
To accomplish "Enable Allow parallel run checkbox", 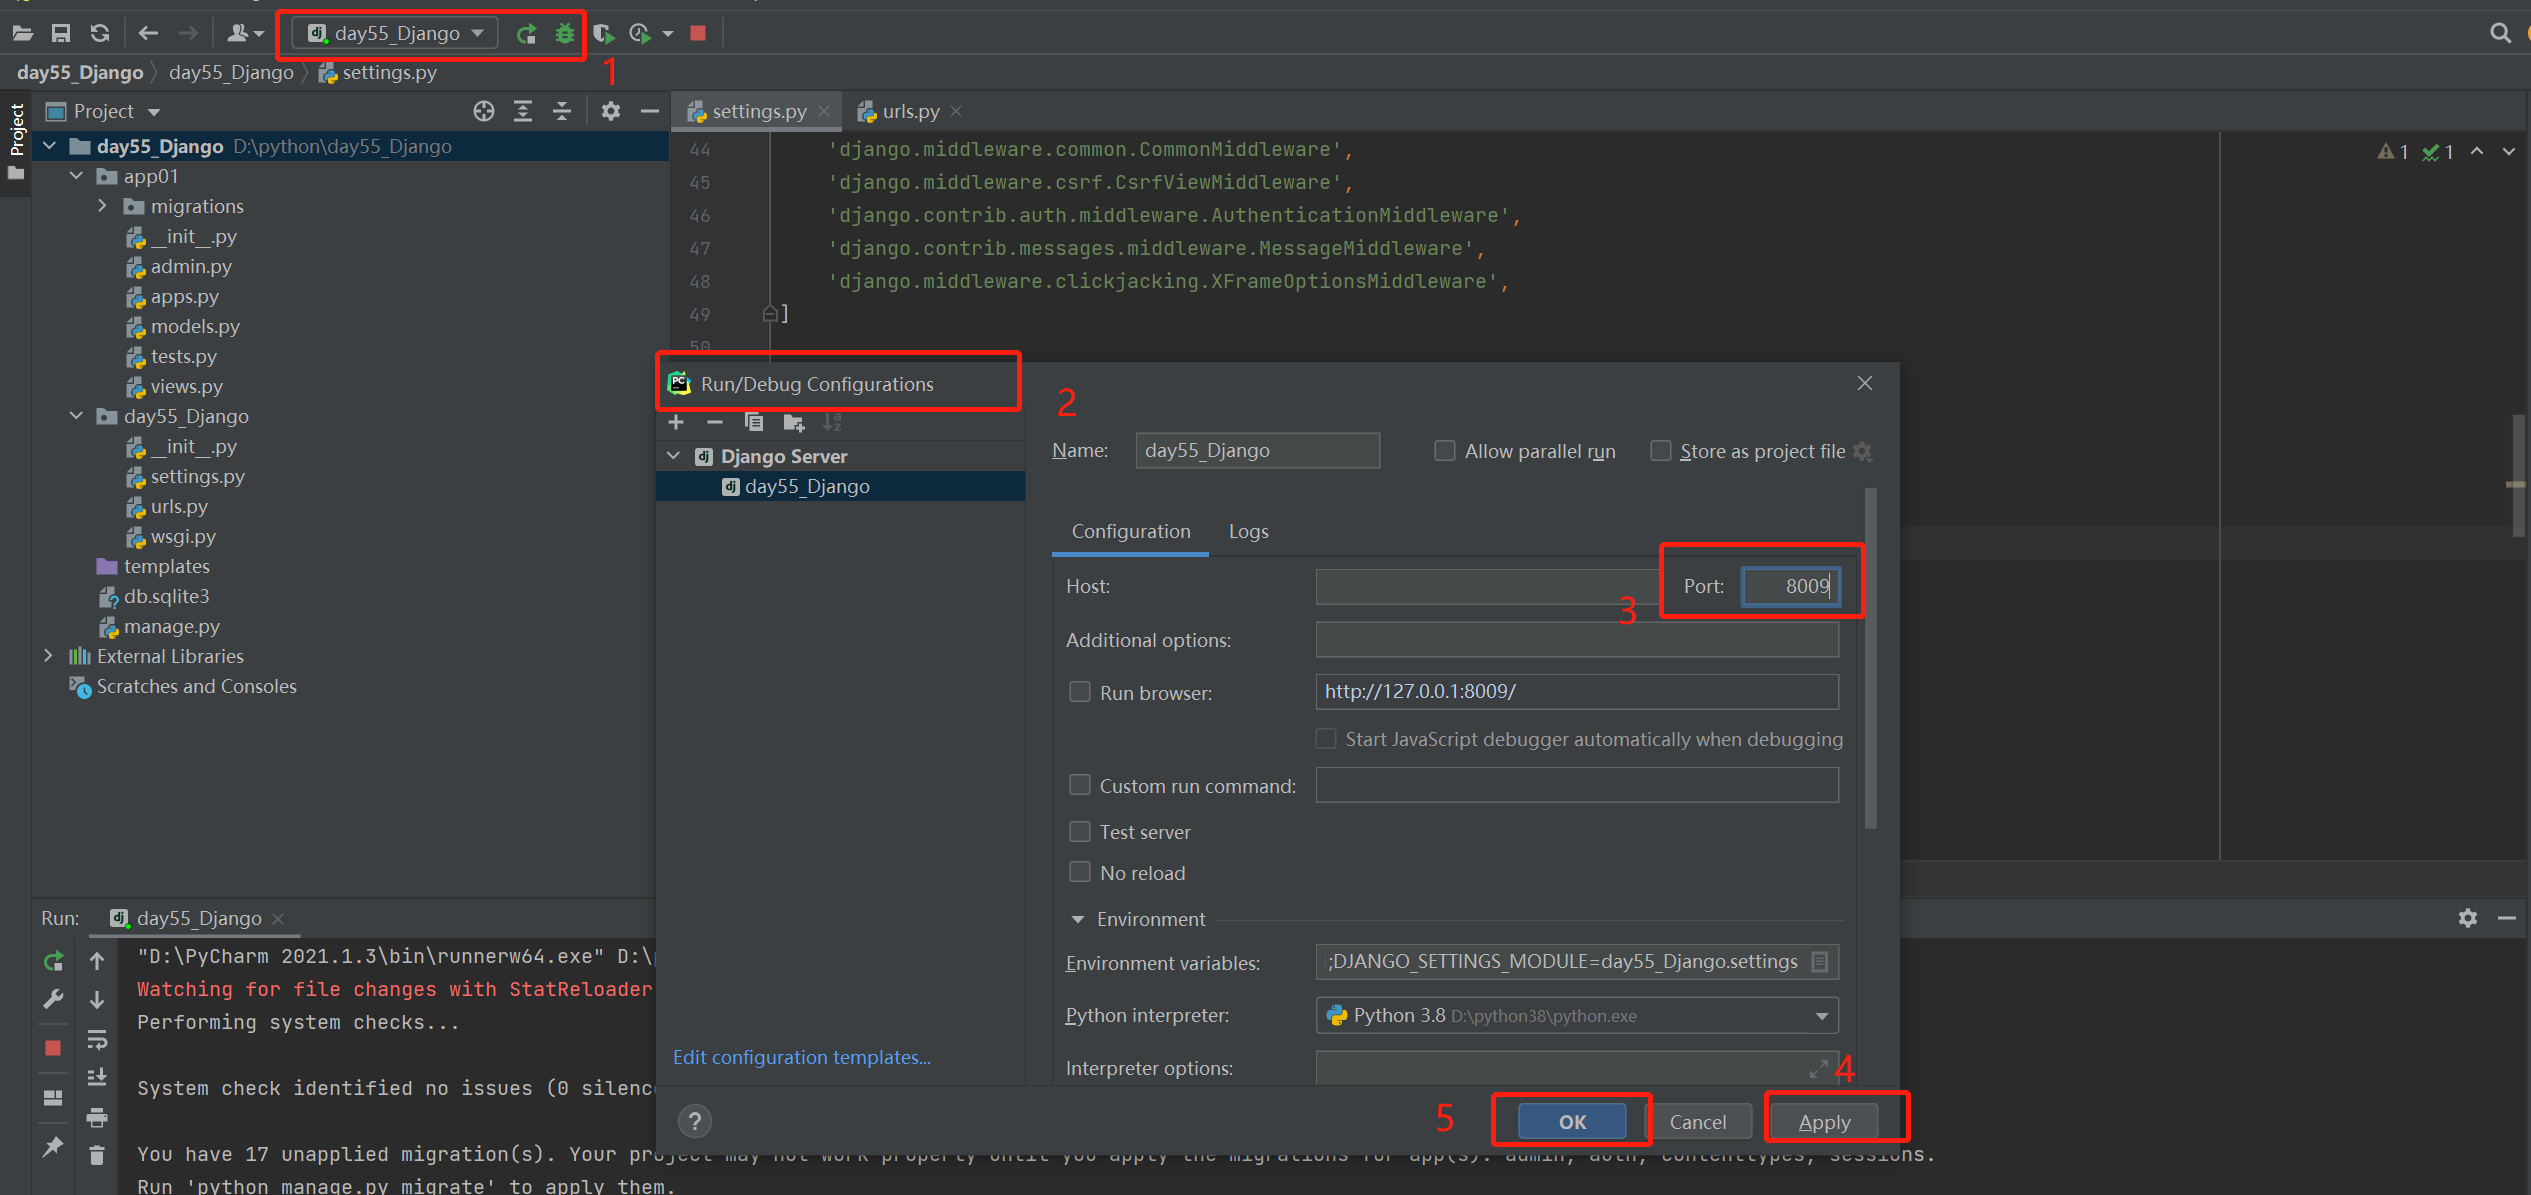I will (x=1444, y=451).
